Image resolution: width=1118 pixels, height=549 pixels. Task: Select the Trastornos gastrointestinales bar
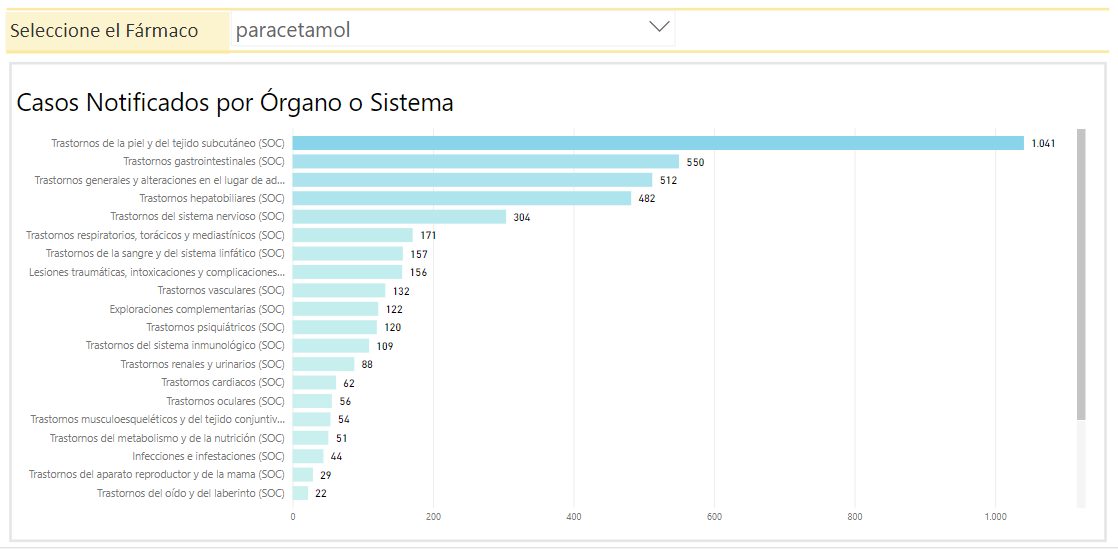[x=485, y=161]
